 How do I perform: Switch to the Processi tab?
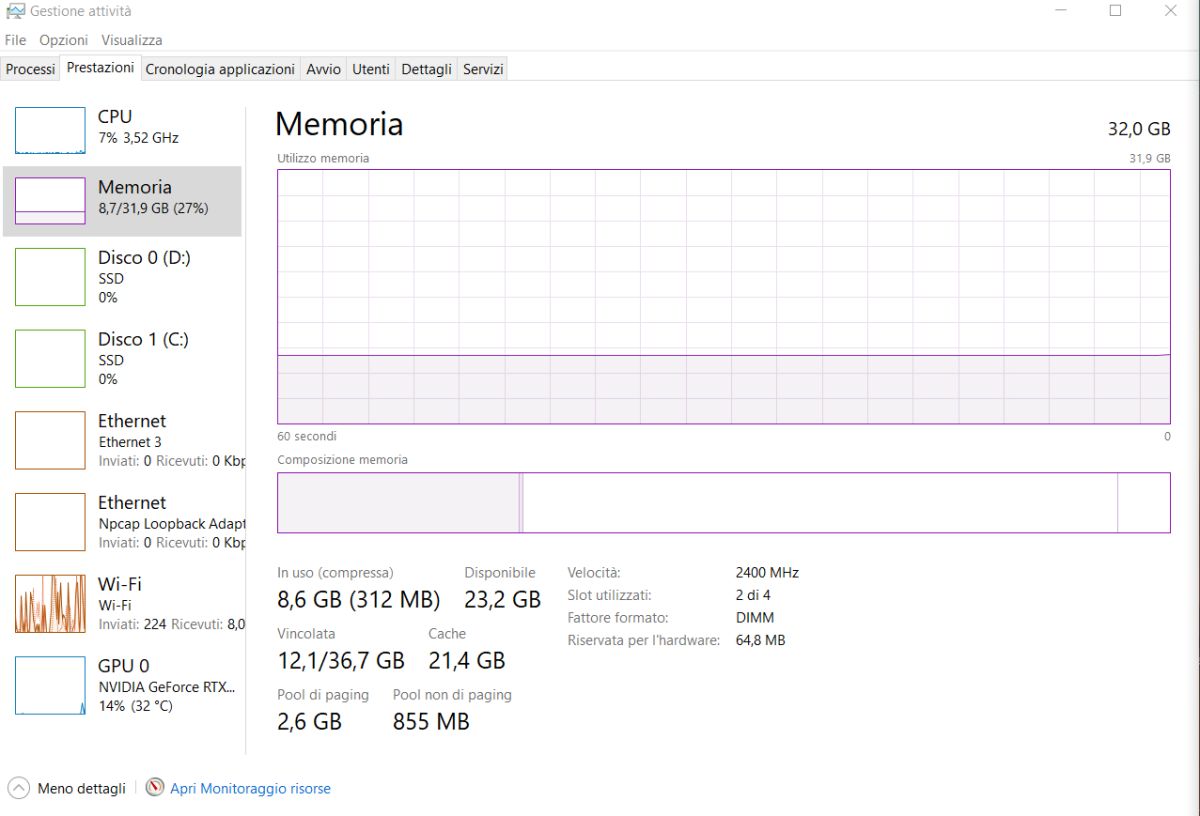coord(30,69)
